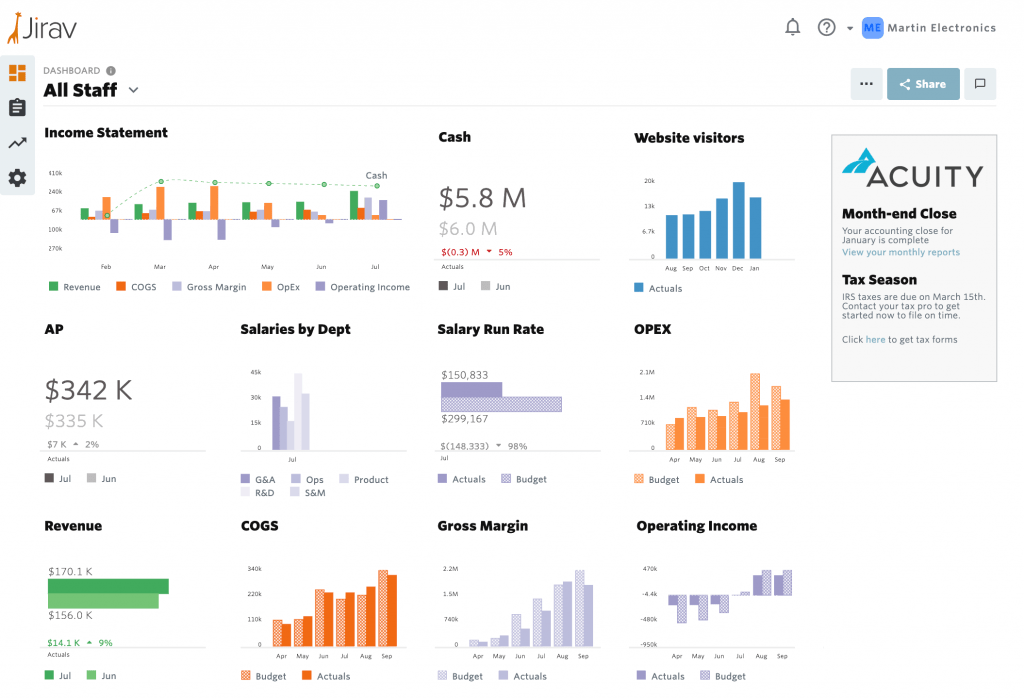Expand the All Staff dashboard dropdown

pos(133,90)
